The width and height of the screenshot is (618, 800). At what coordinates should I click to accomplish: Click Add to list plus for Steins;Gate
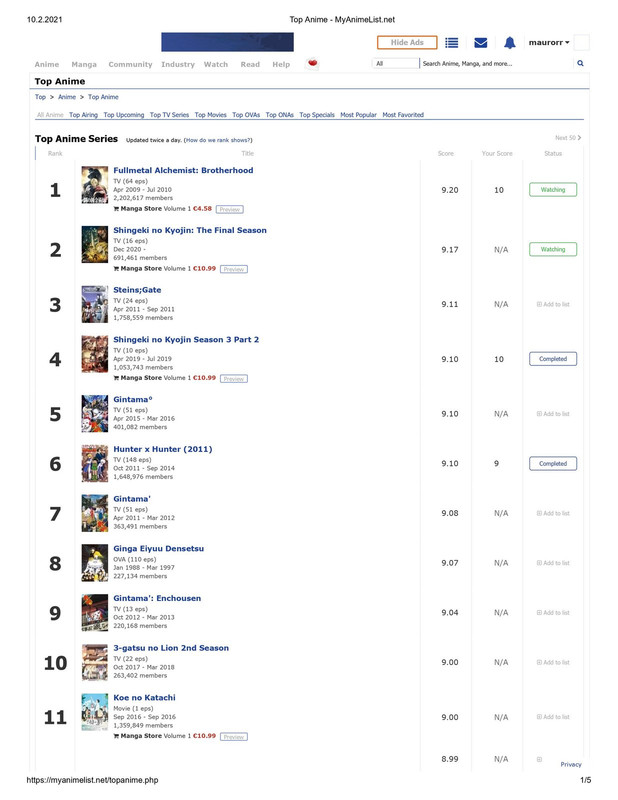[x=540, y=304]
